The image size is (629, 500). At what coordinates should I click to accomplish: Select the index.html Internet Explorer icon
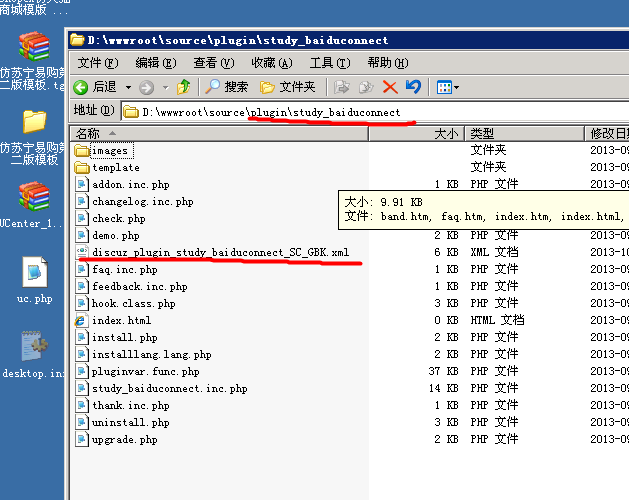click(81, 320)
